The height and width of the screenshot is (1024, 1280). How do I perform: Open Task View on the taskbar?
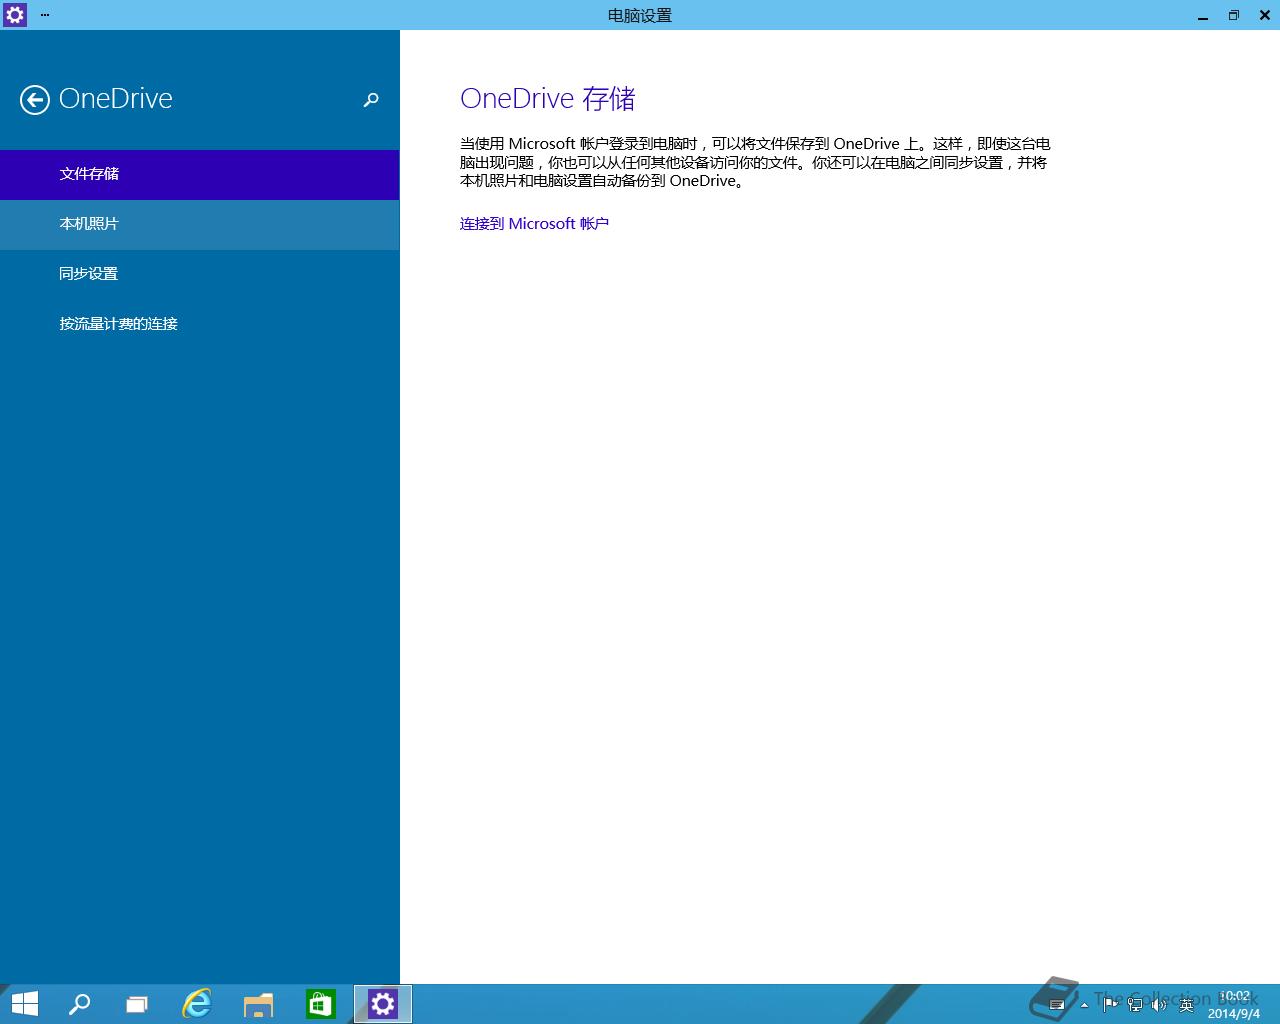(x=137, y=1004)
